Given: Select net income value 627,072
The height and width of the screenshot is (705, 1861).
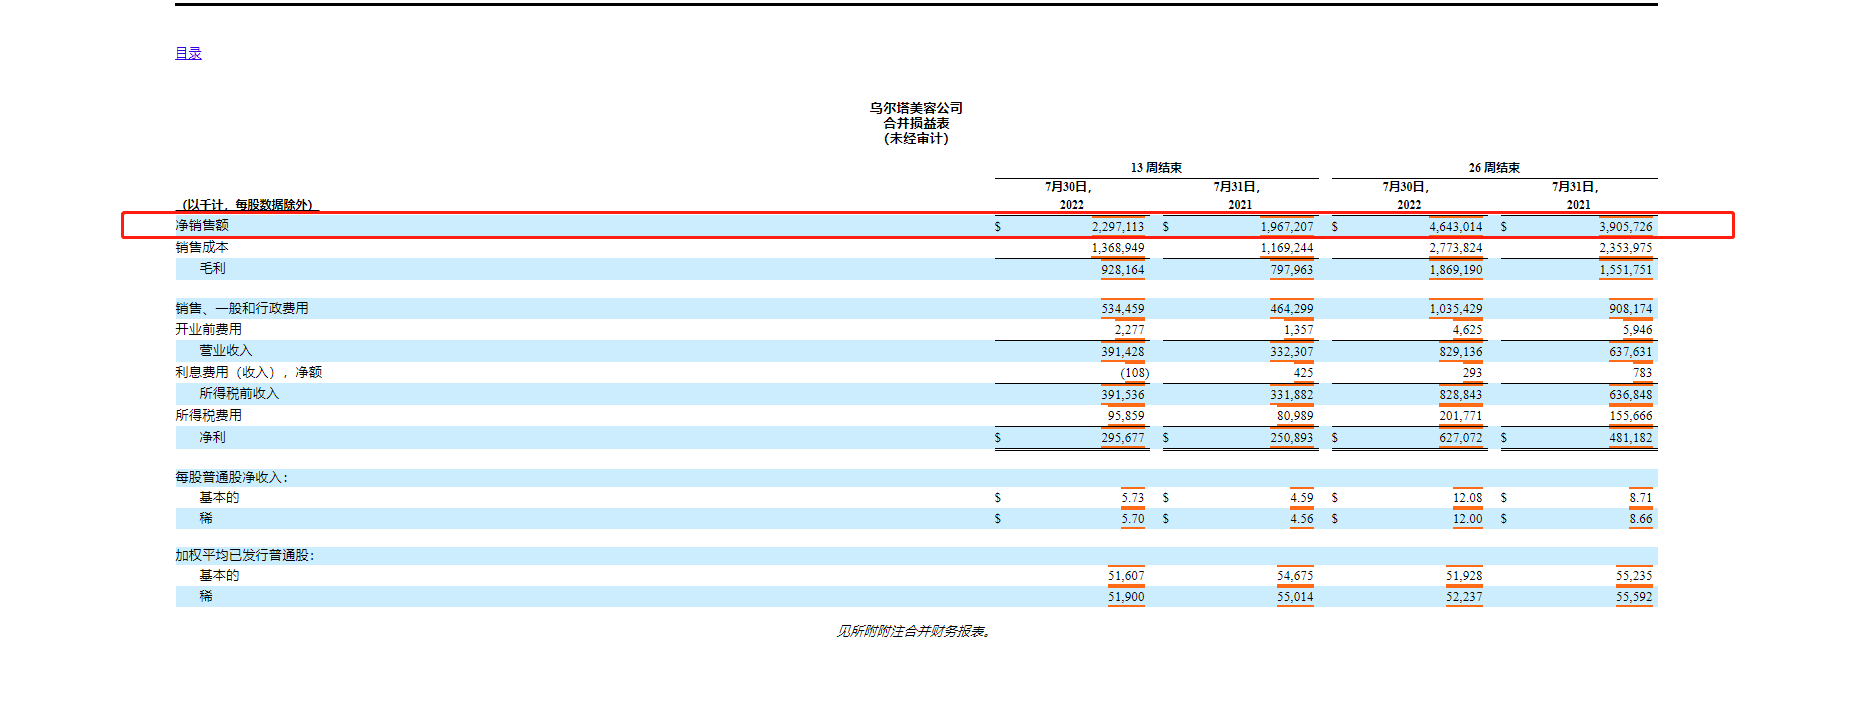Looking at the screenshot, I should (1461, 438).
